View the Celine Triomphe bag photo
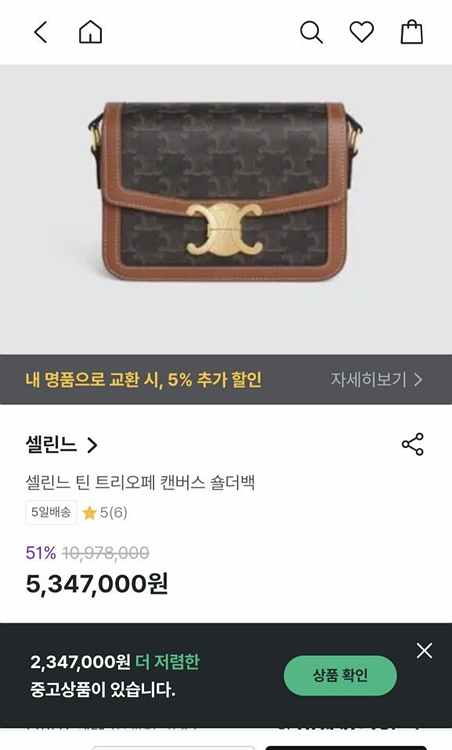The image size is (452, 750). pyautogui.click(x=224, y=191)
